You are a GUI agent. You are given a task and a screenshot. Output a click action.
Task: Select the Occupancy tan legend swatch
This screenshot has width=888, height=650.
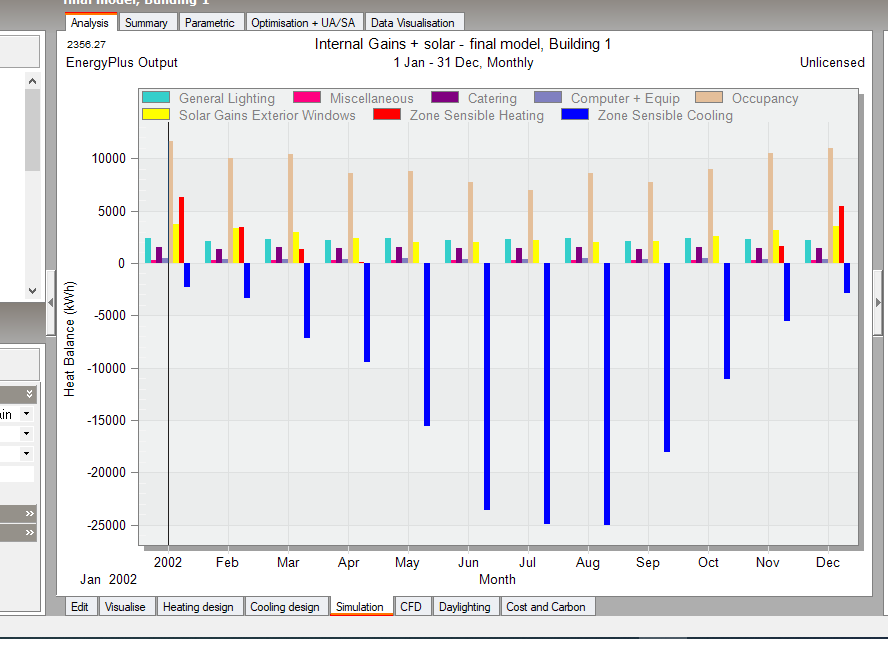tap(709, 97)
